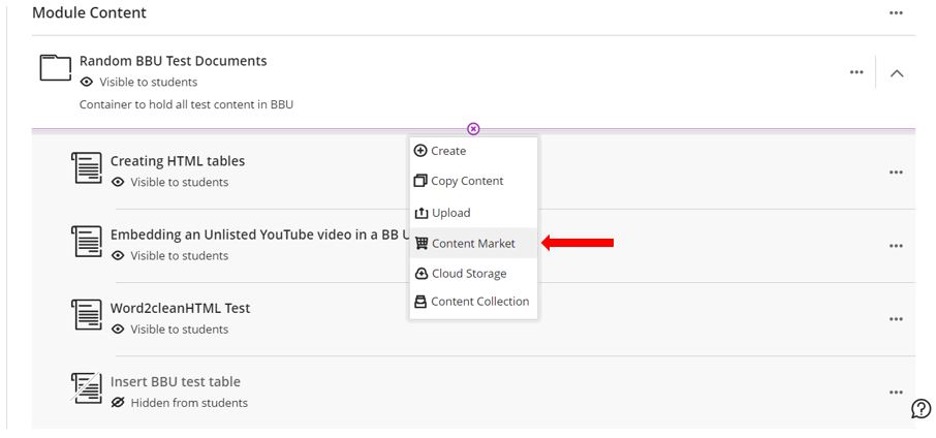
Task: Close the add-content menu using purple X
Action: click(473, 129)
